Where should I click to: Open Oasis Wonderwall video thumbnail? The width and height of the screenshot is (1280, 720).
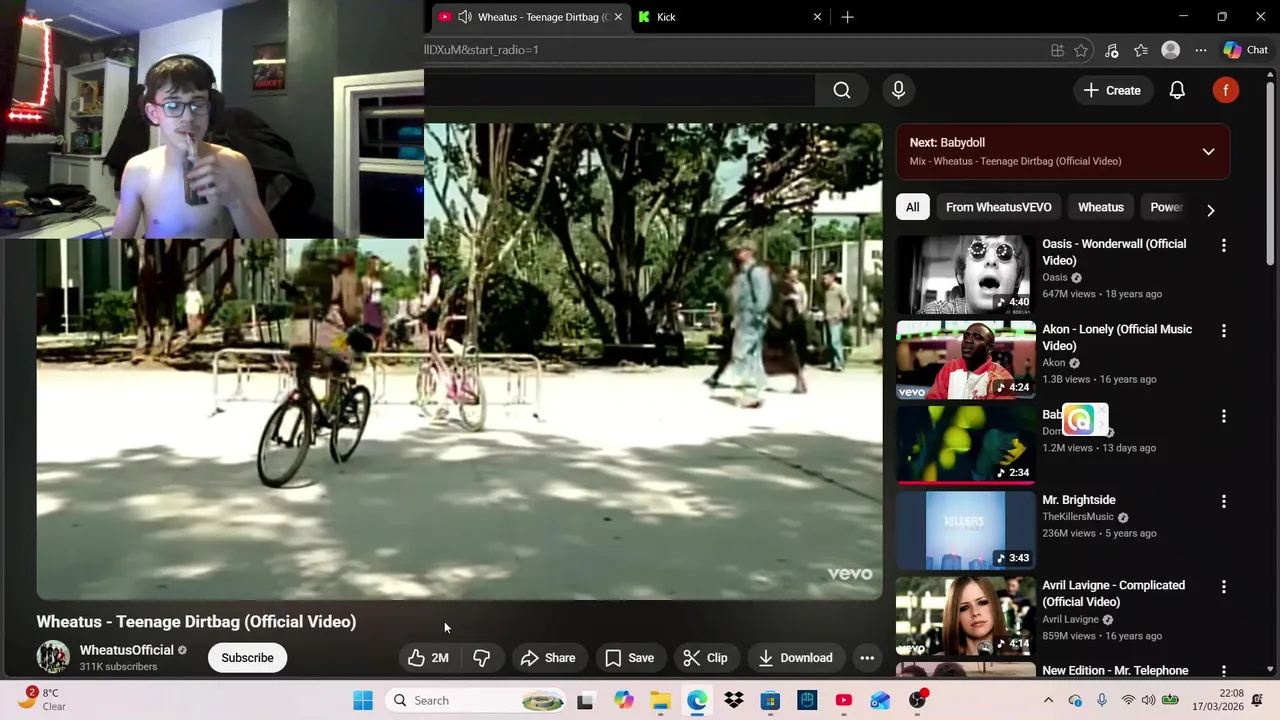click(966, 275)
